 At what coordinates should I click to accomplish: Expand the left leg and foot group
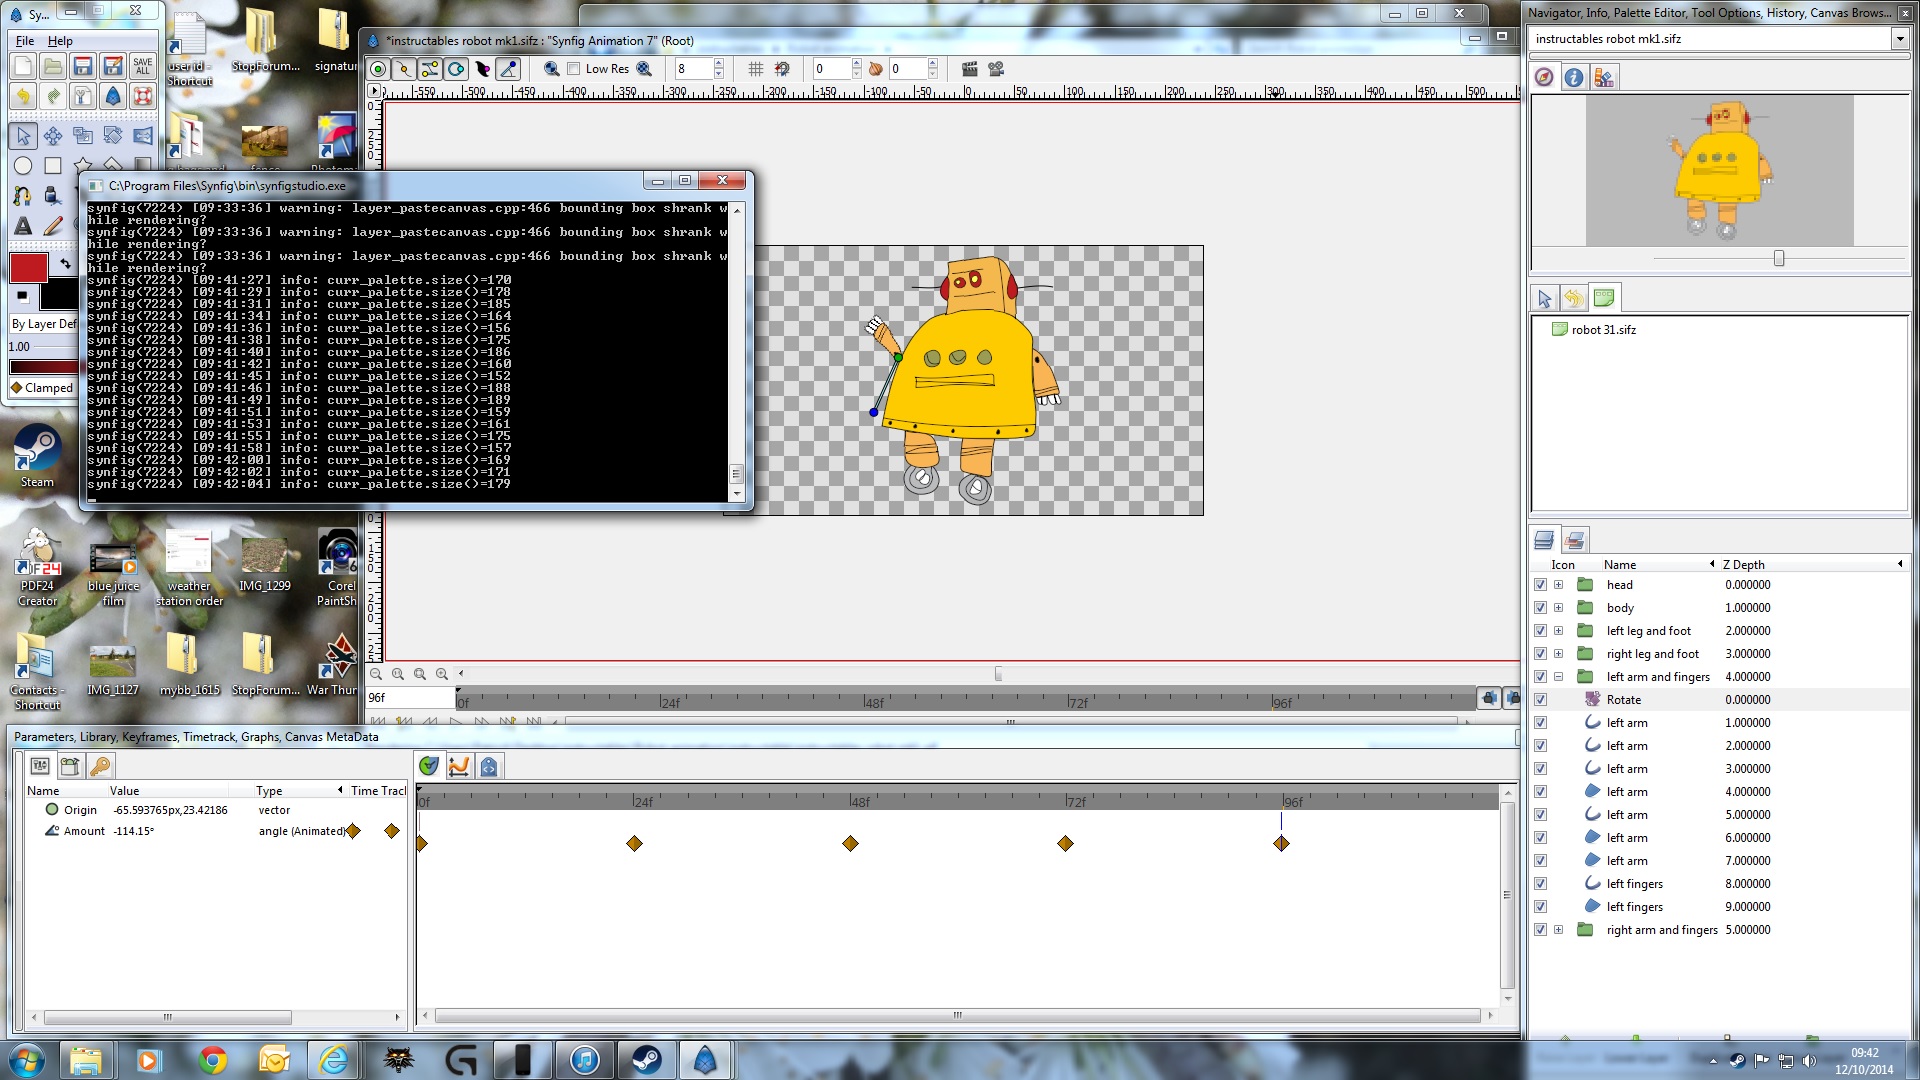[x=1558, y=631]
